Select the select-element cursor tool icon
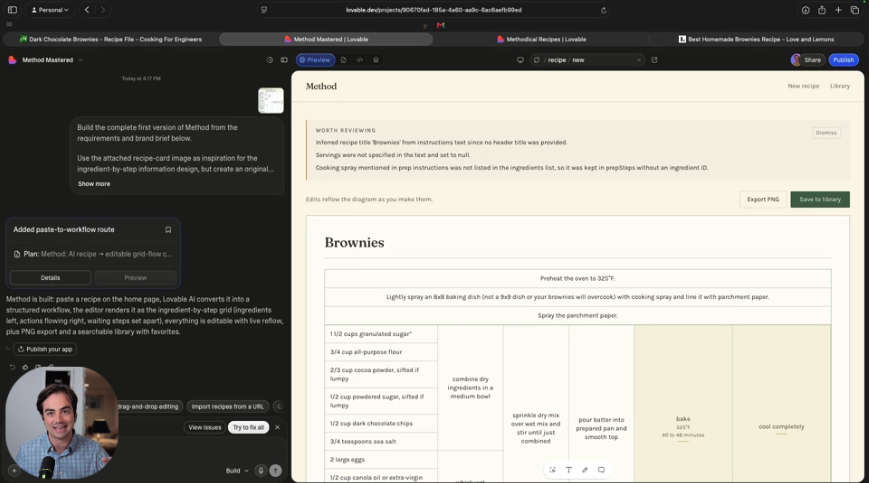 553,470
